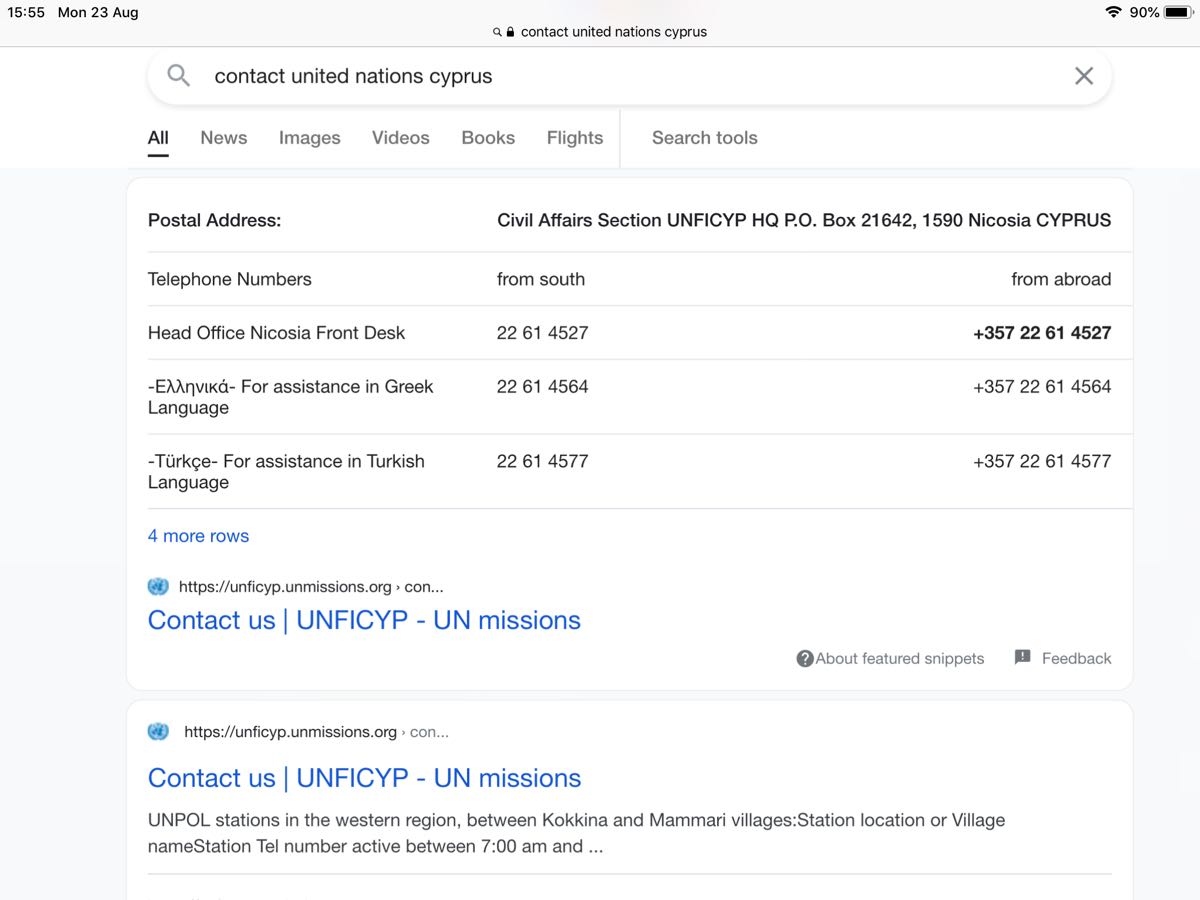
Task: Click UN favicon beside second search result
Action: click(158, 732)
